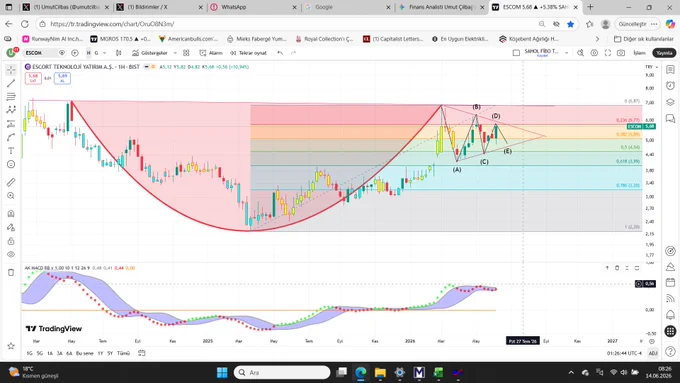Click the red 5,68 sell price box
The image size is (680, 383).
33,78
